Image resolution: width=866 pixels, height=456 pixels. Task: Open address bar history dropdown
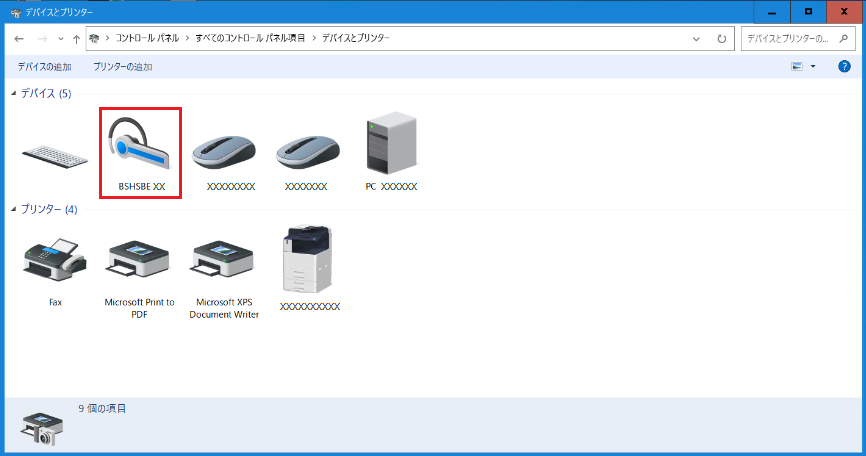(696, 39)
